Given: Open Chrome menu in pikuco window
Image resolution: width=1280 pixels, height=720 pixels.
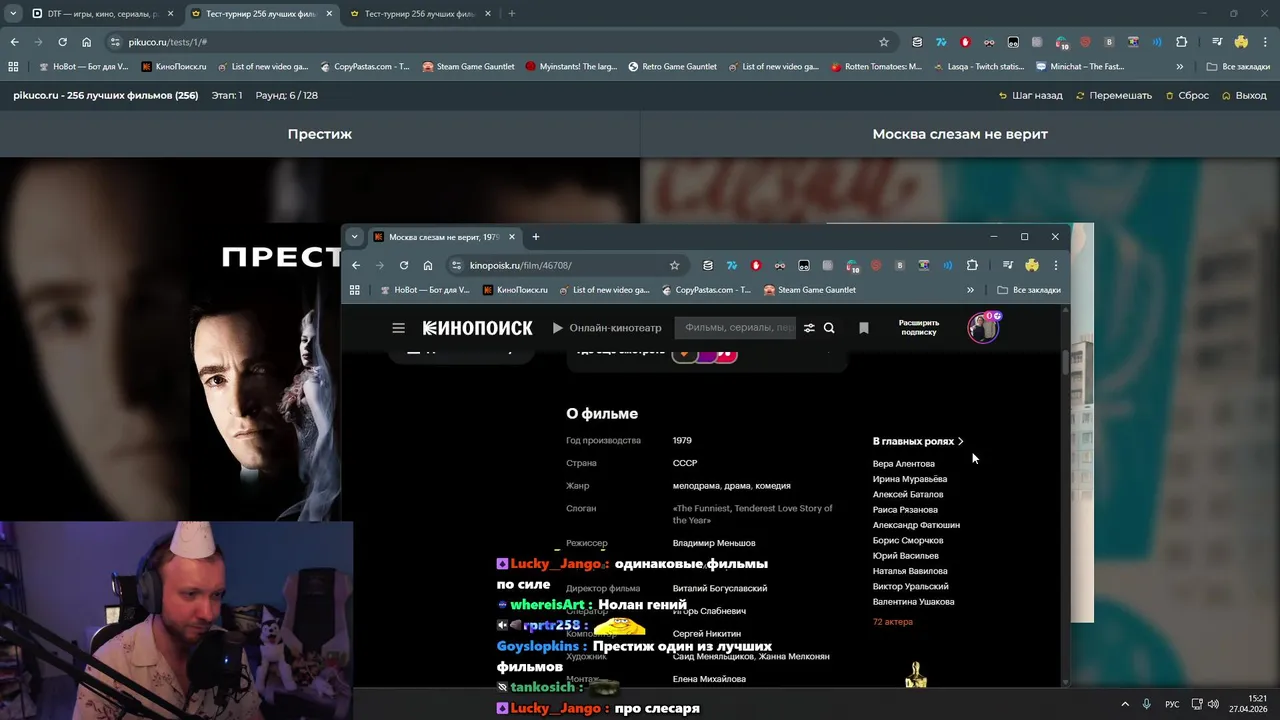Looking at the screenshot, I should pyautogui.click(x=1265, y=42).
